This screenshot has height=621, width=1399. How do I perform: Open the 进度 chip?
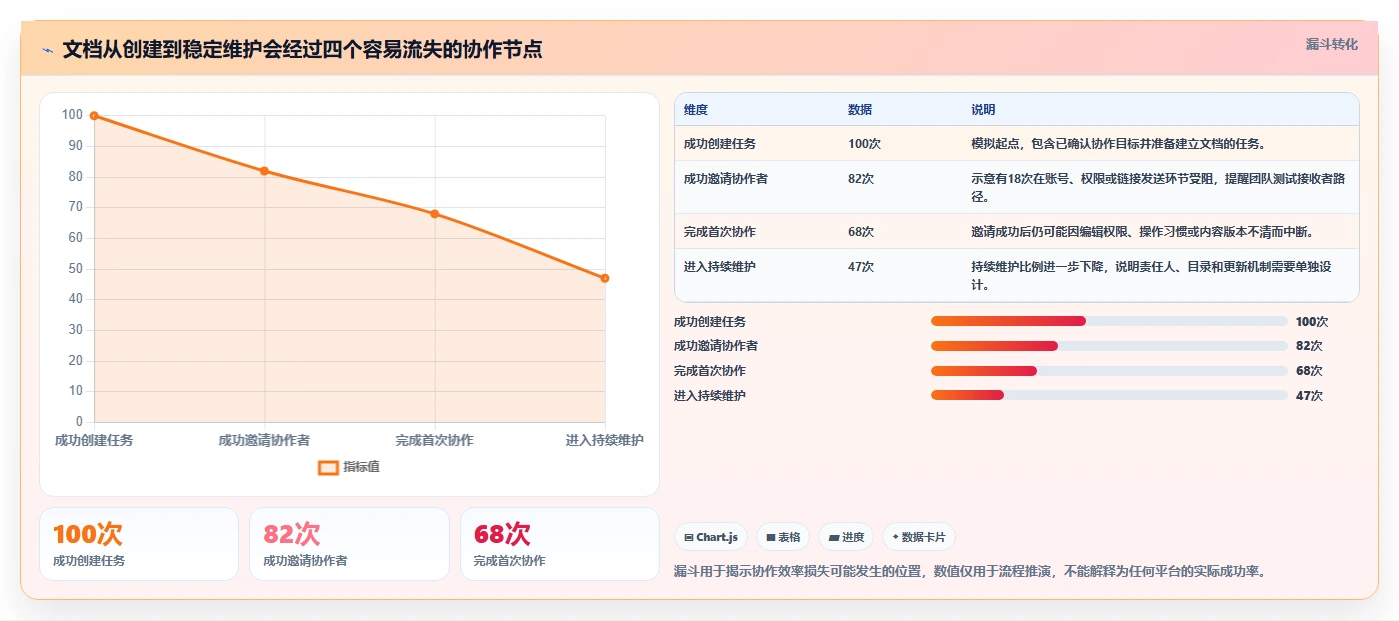(846, 537)
